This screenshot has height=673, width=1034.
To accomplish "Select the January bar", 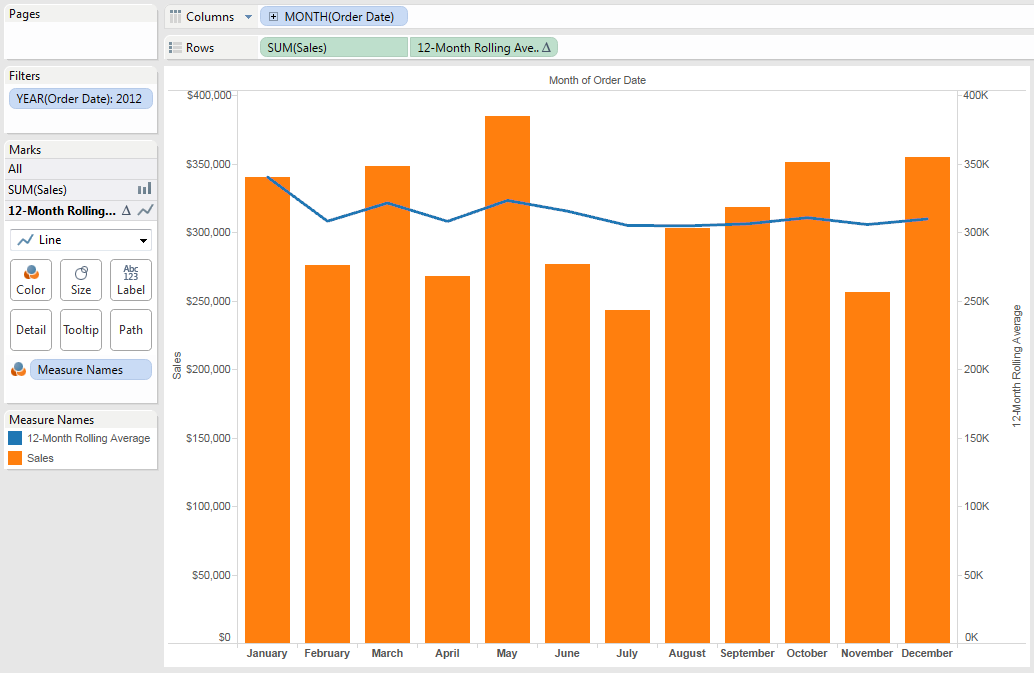I will (267, 410).
